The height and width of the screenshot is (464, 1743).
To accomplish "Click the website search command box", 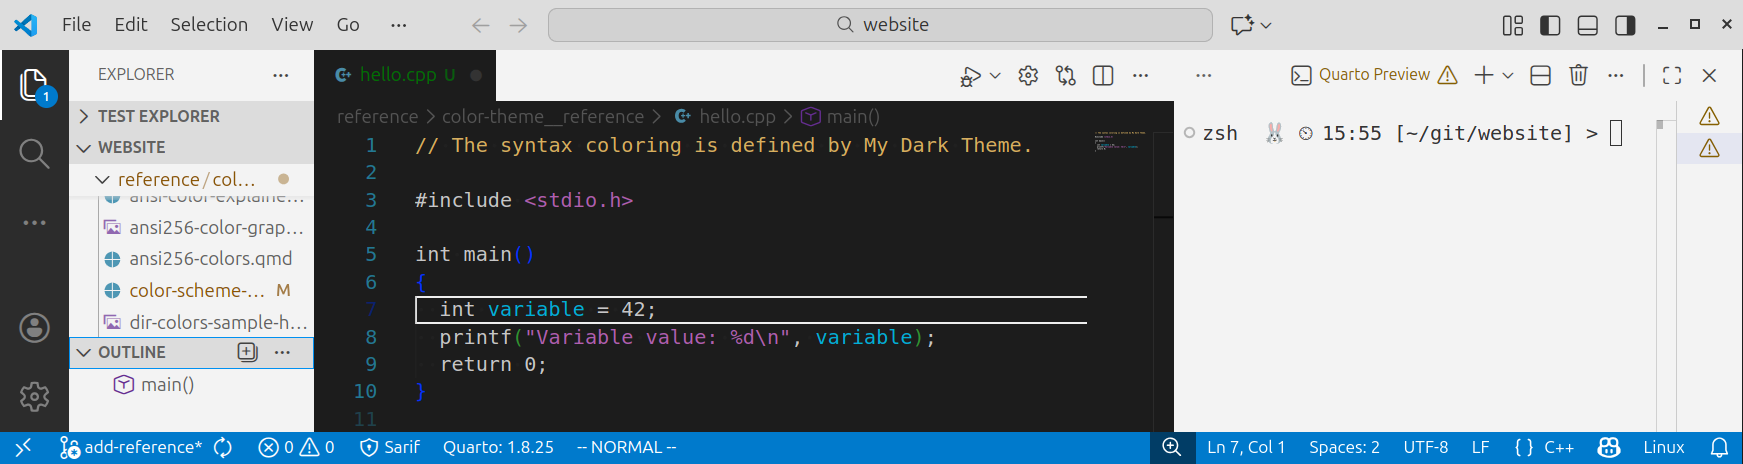I will pyautogui.click(x=880, y=25).
